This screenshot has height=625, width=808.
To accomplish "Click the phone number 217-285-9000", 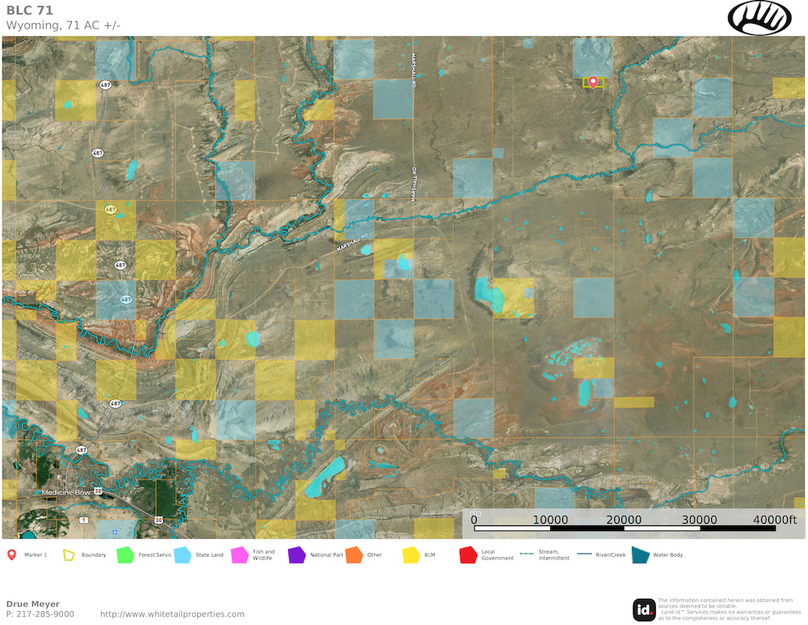I will (x=46, y=614).
